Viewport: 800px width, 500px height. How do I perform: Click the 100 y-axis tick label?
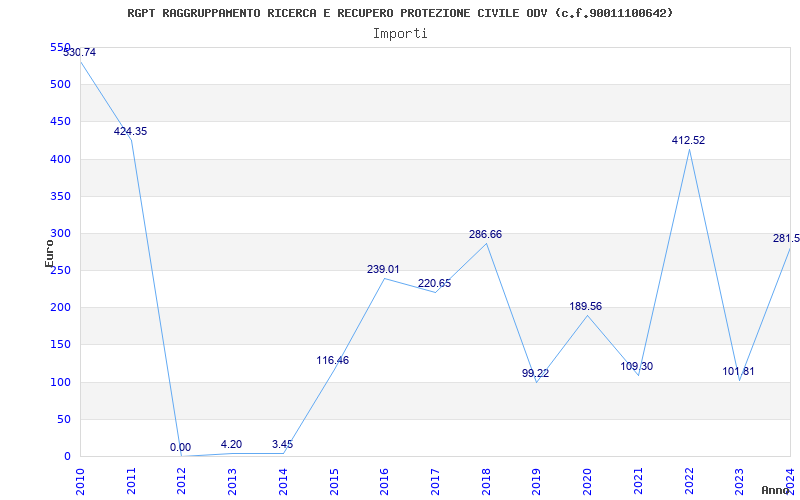click(x=60, y=382)
